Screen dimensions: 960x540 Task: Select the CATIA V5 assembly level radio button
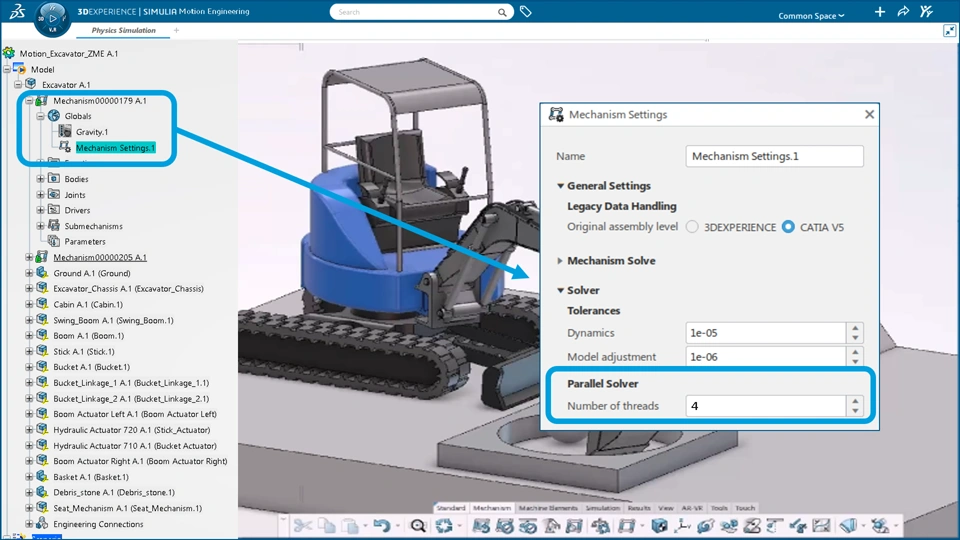pos(788,227)
